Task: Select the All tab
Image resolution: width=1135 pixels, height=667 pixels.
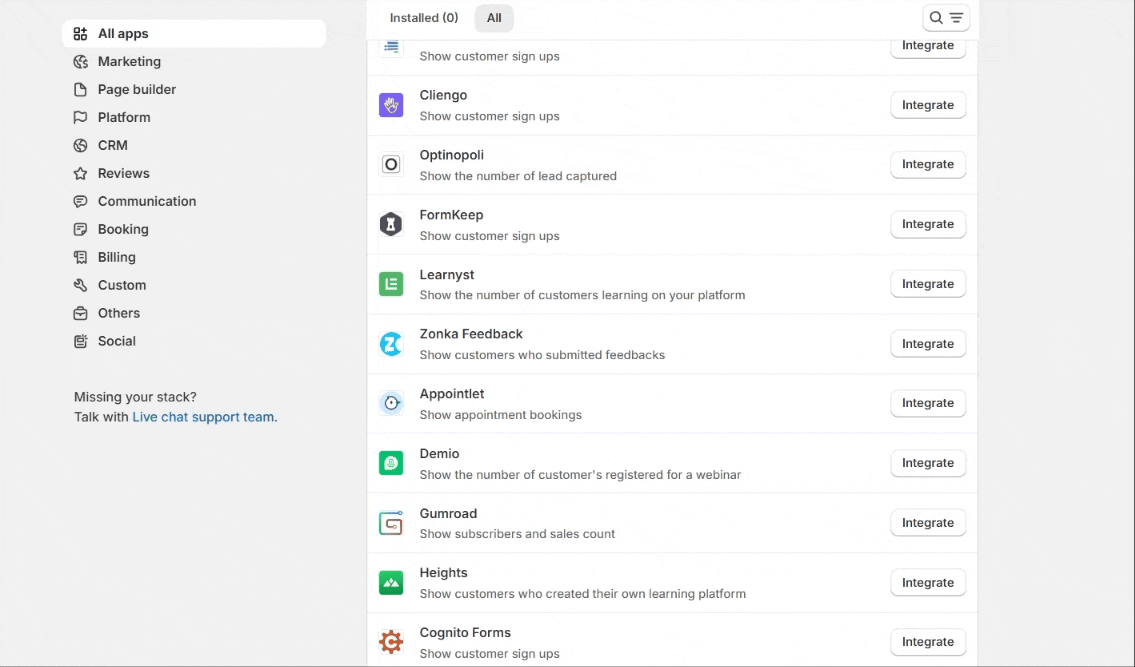Action: point(494,18)
